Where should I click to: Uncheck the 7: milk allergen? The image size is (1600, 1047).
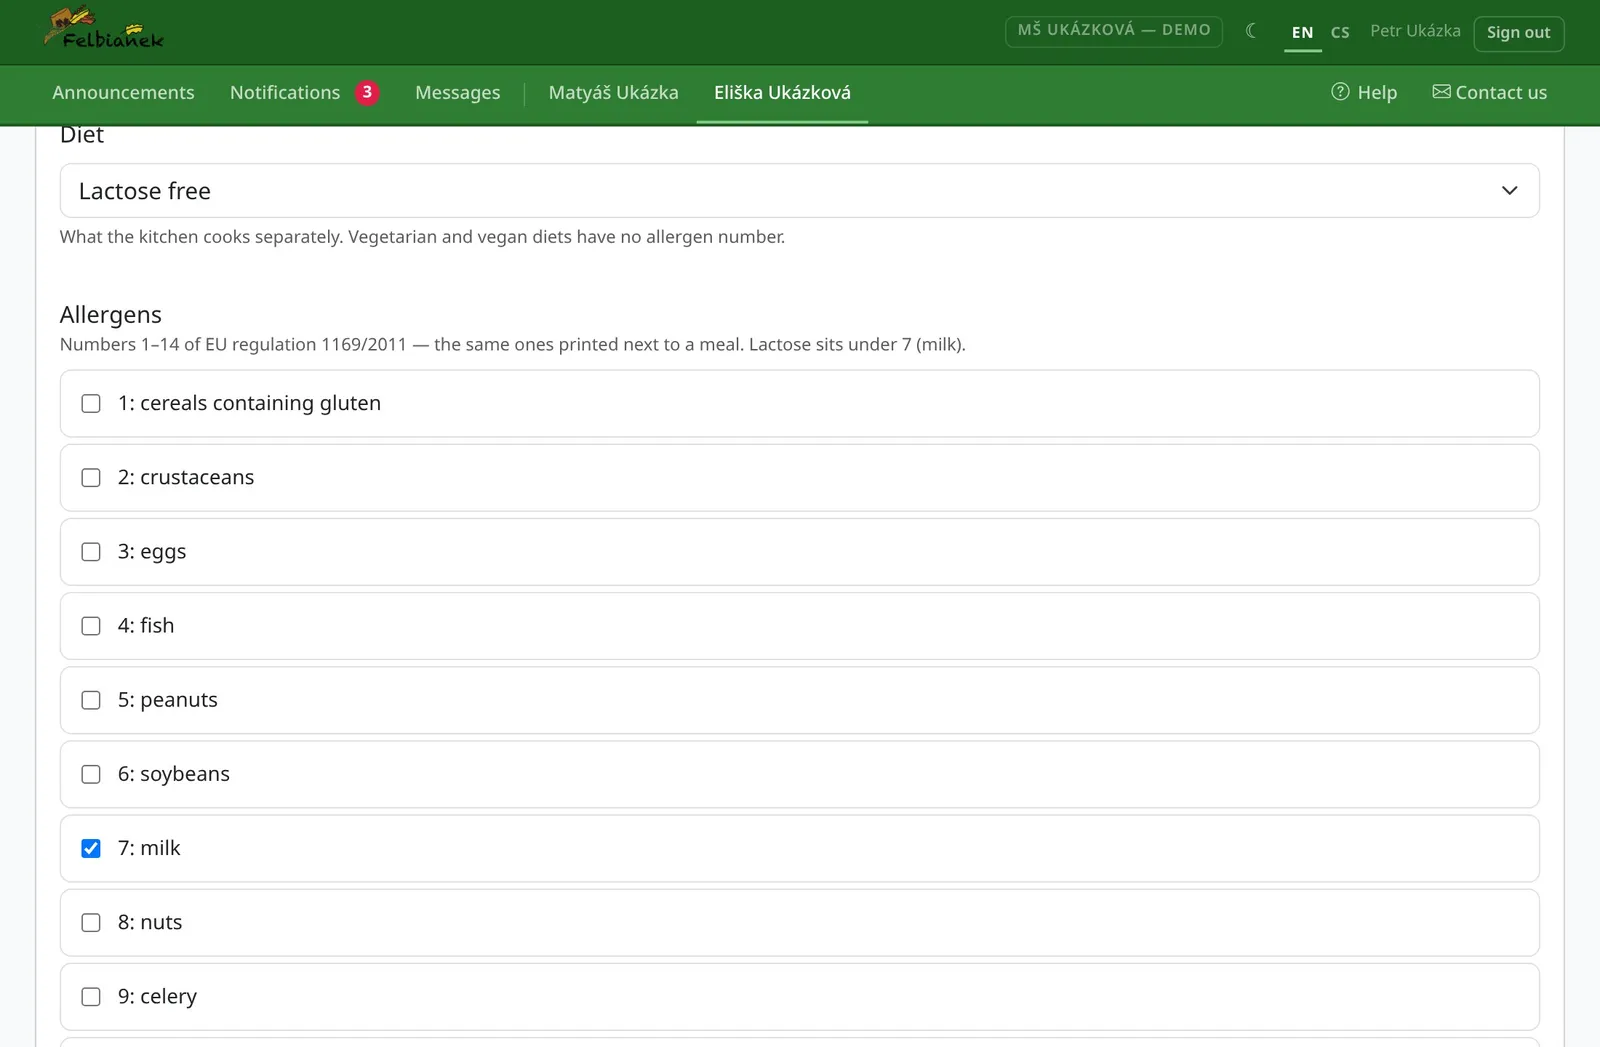[x=91, y=849]
